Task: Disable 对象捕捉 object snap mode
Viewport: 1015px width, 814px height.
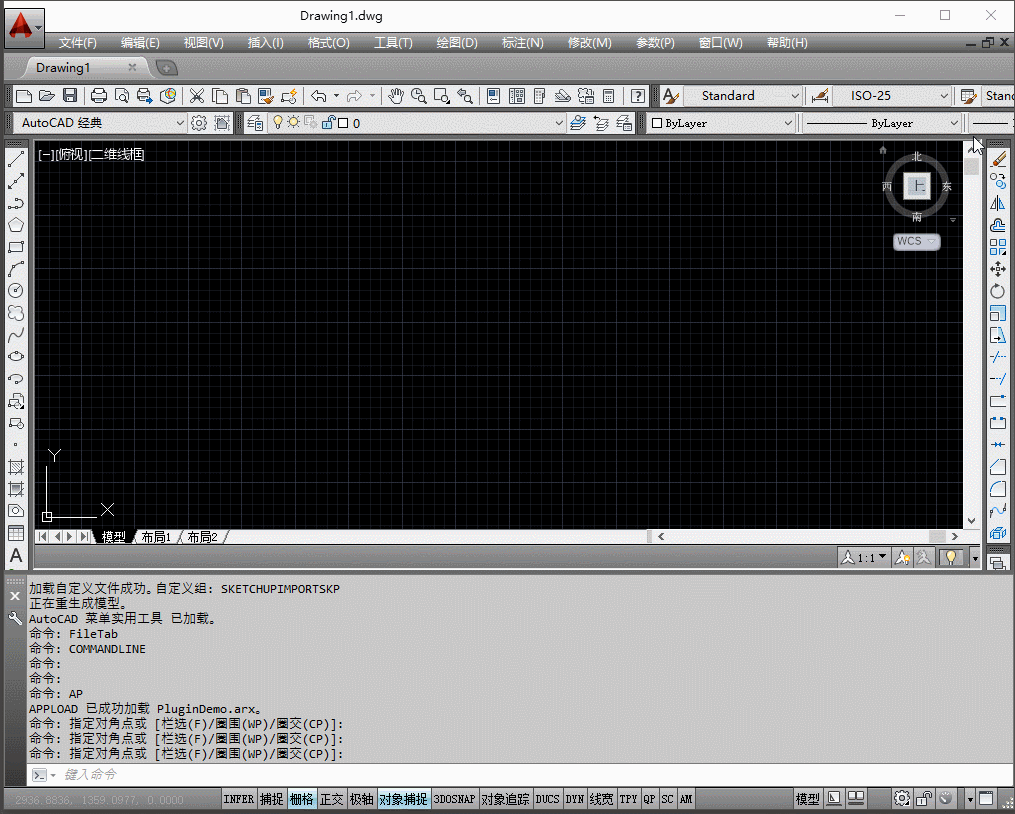Action: [403, 799]
